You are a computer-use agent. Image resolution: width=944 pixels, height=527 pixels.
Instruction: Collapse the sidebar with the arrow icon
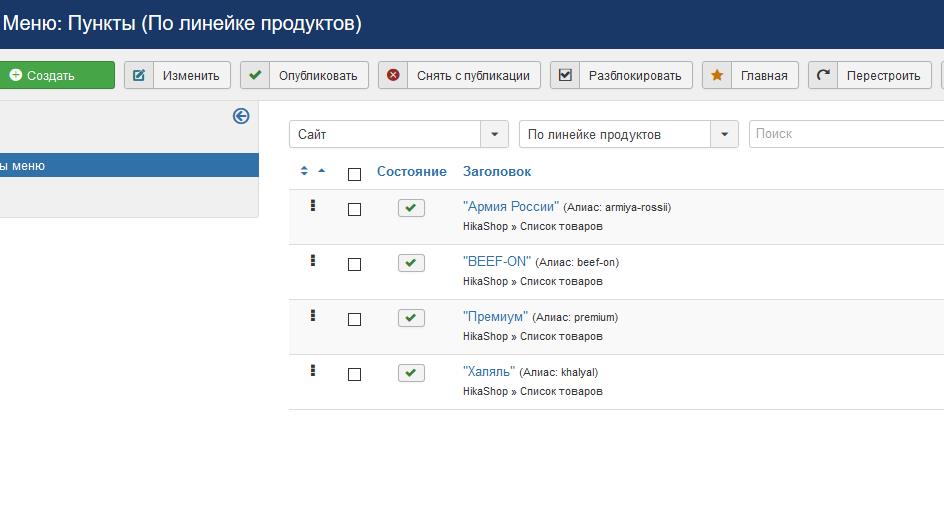point(241,116)
